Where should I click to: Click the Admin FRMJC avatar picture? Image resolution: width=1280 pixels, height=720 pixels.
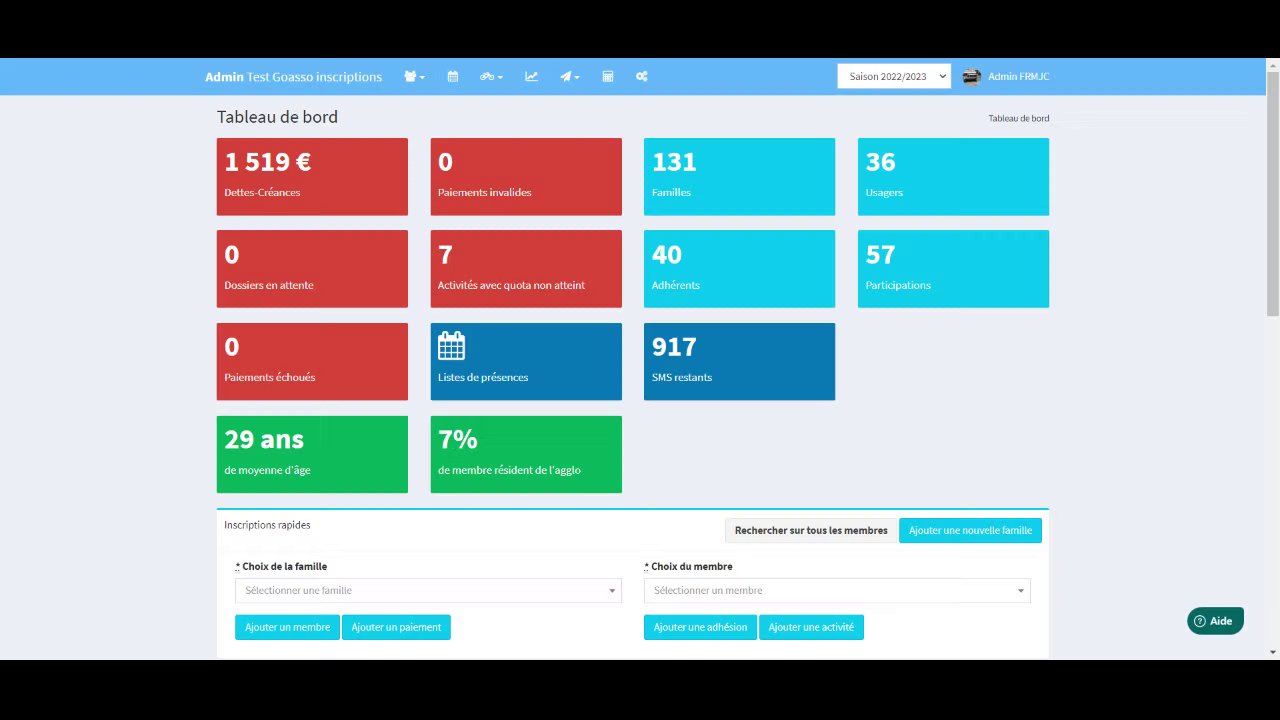[971, 77]
